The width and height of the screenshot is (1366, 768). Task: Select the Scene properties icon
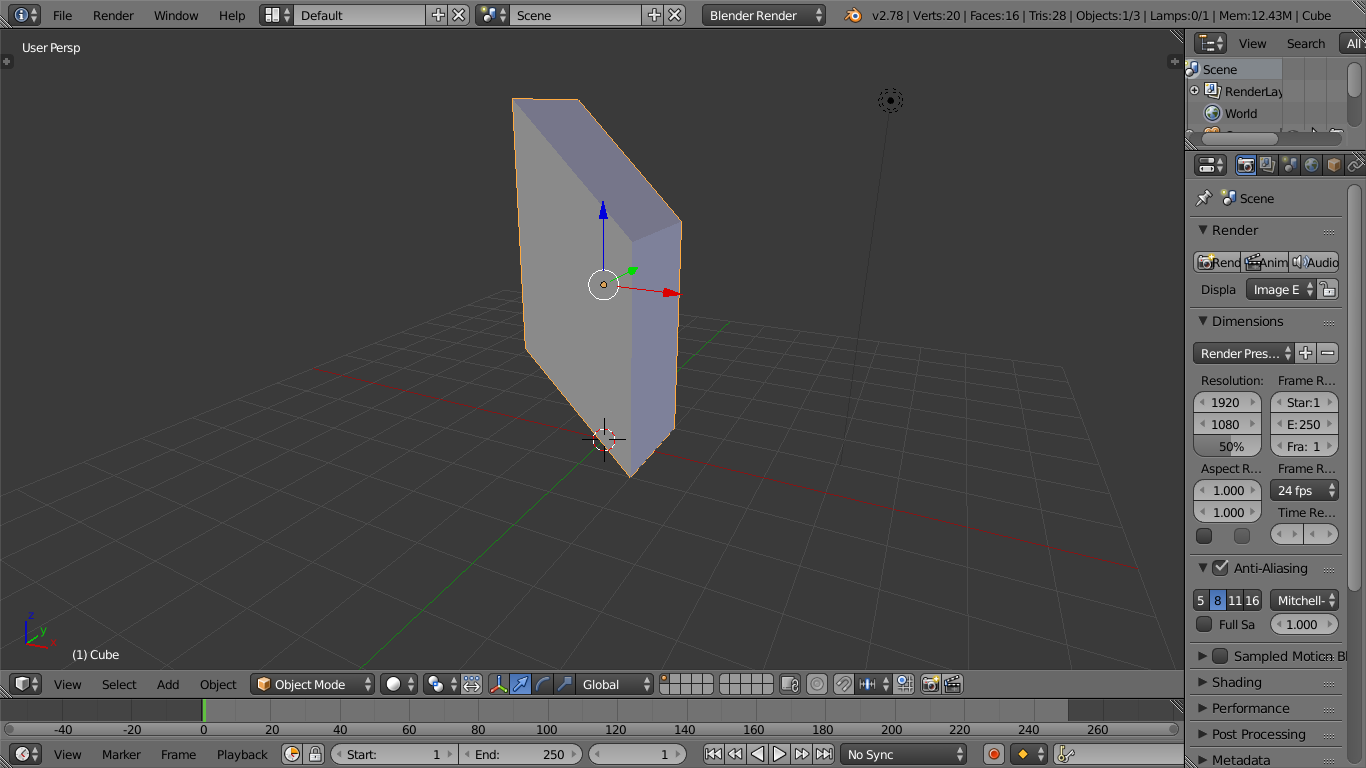[1288, 164]
